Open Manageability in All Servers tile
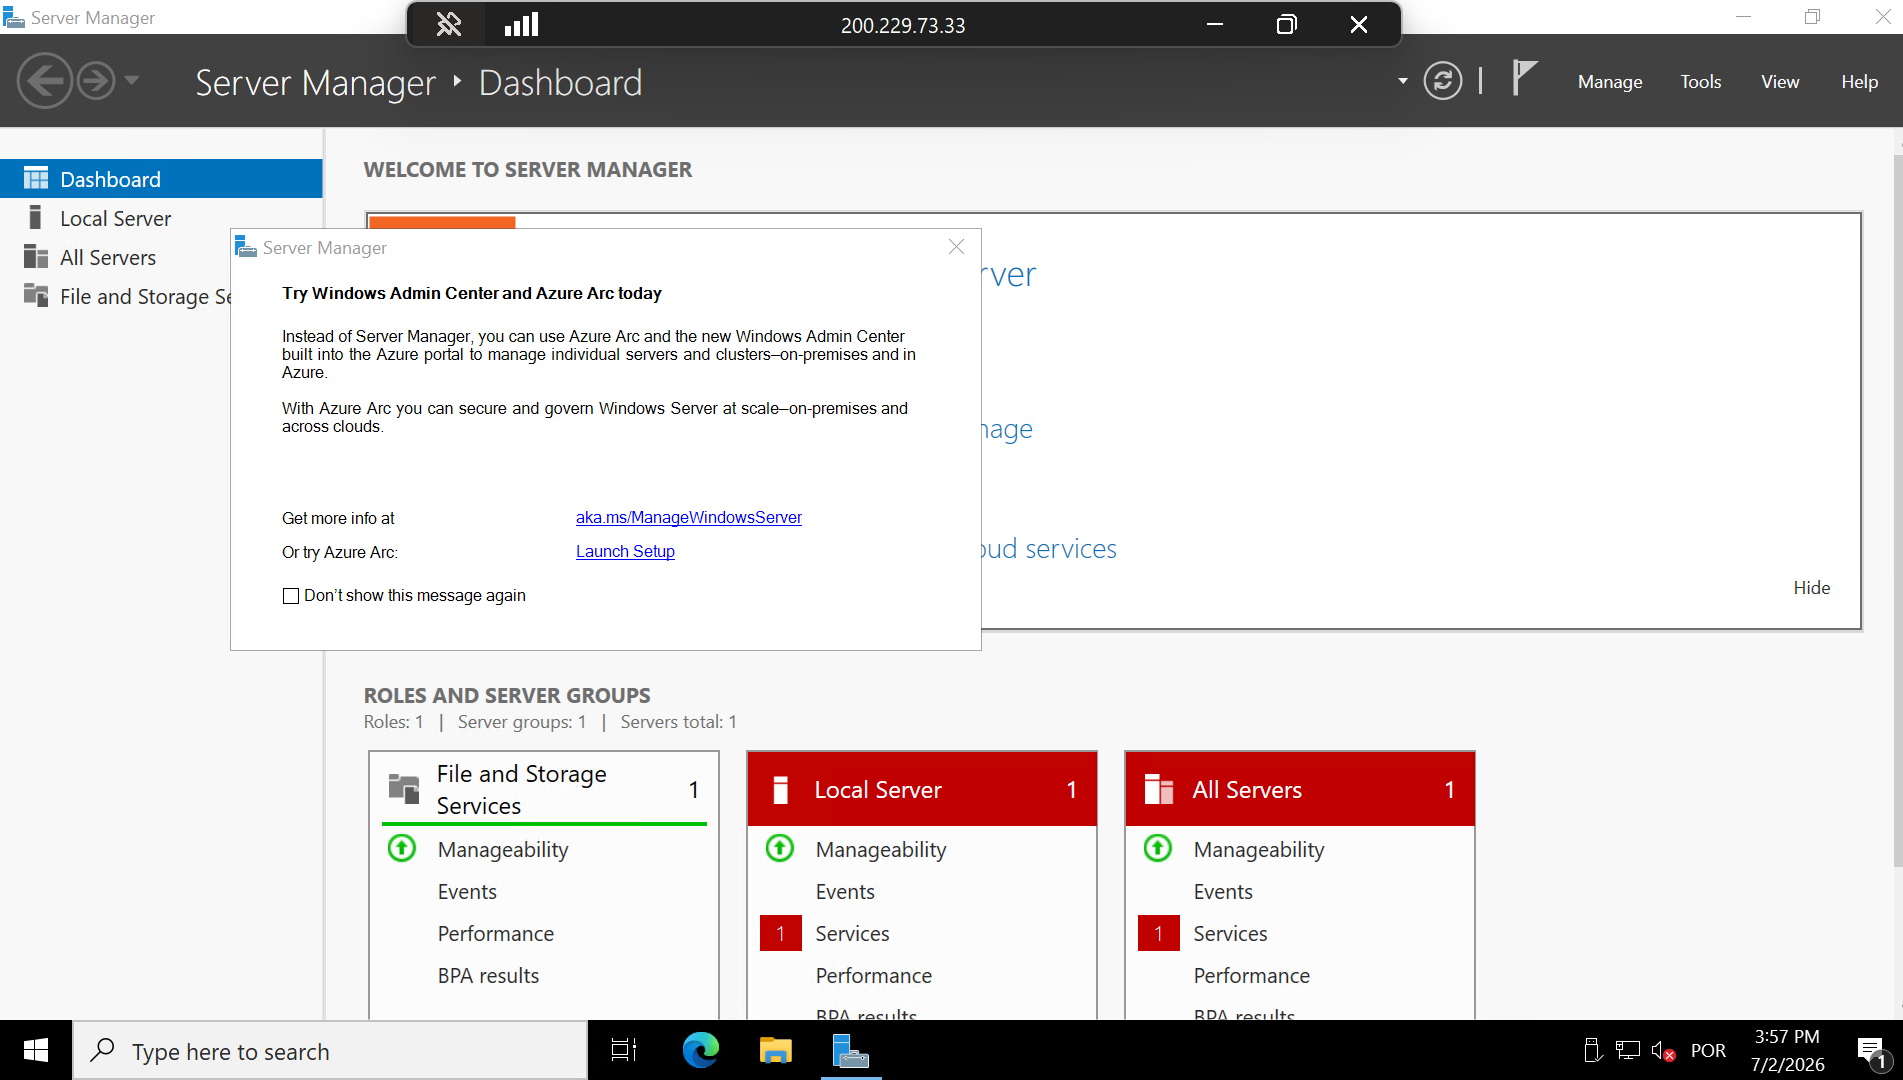Viewport: 1903px width, 1080px height. (1259, 850)
